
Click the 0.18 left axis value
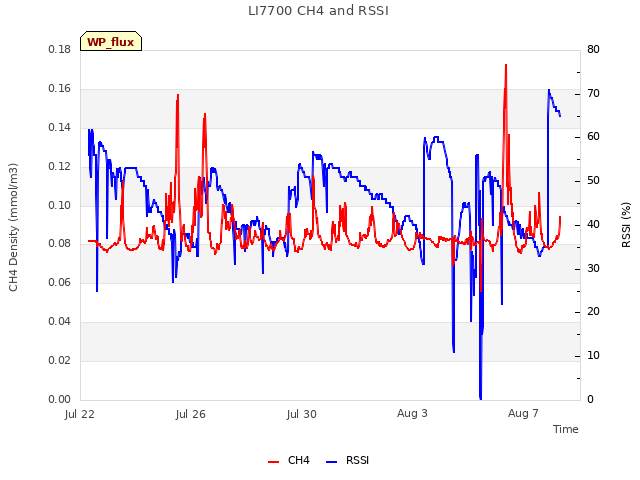pos(60,49)
